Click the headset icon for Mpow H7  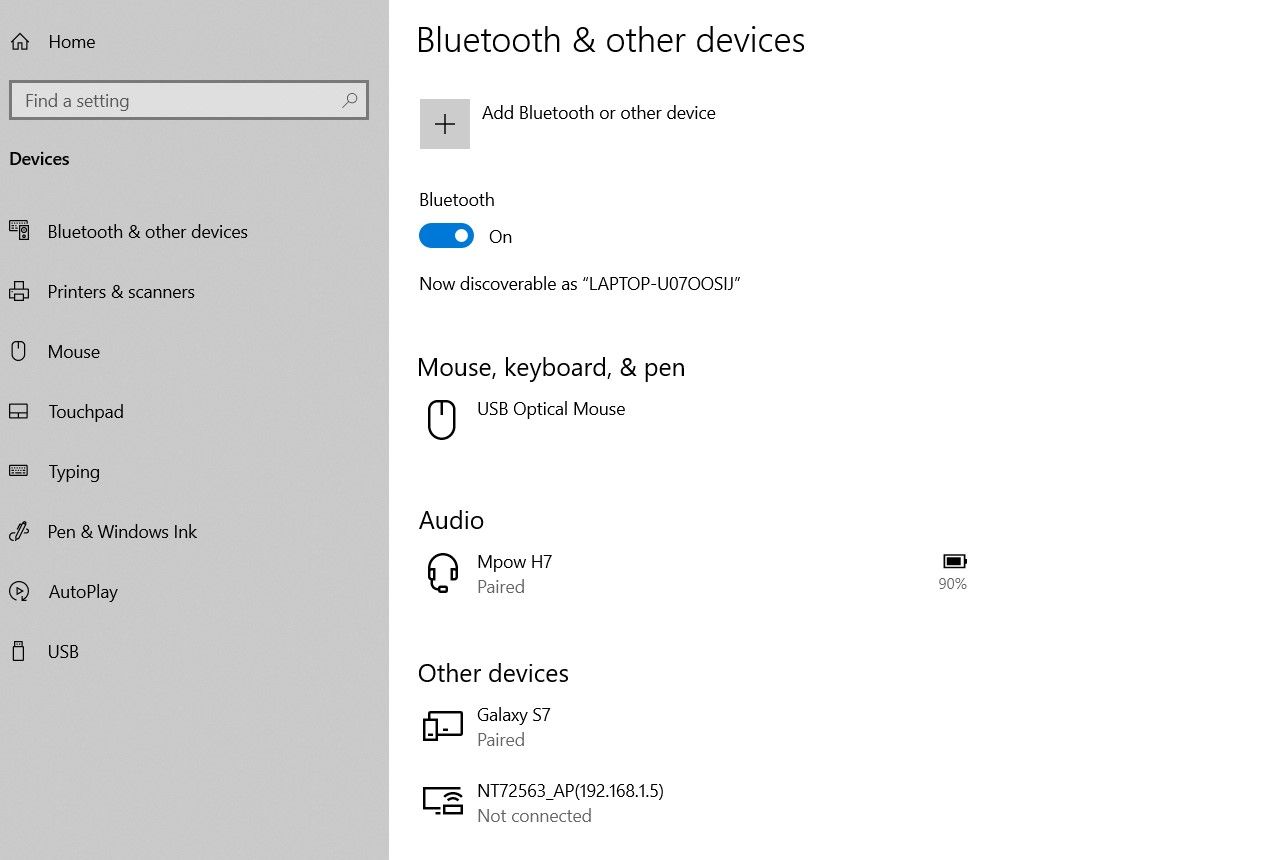click(441, 572)
